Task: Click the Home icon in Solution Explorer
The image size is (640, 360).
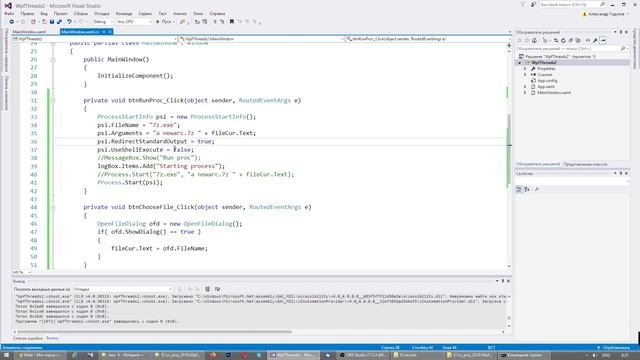Action: 534,40
